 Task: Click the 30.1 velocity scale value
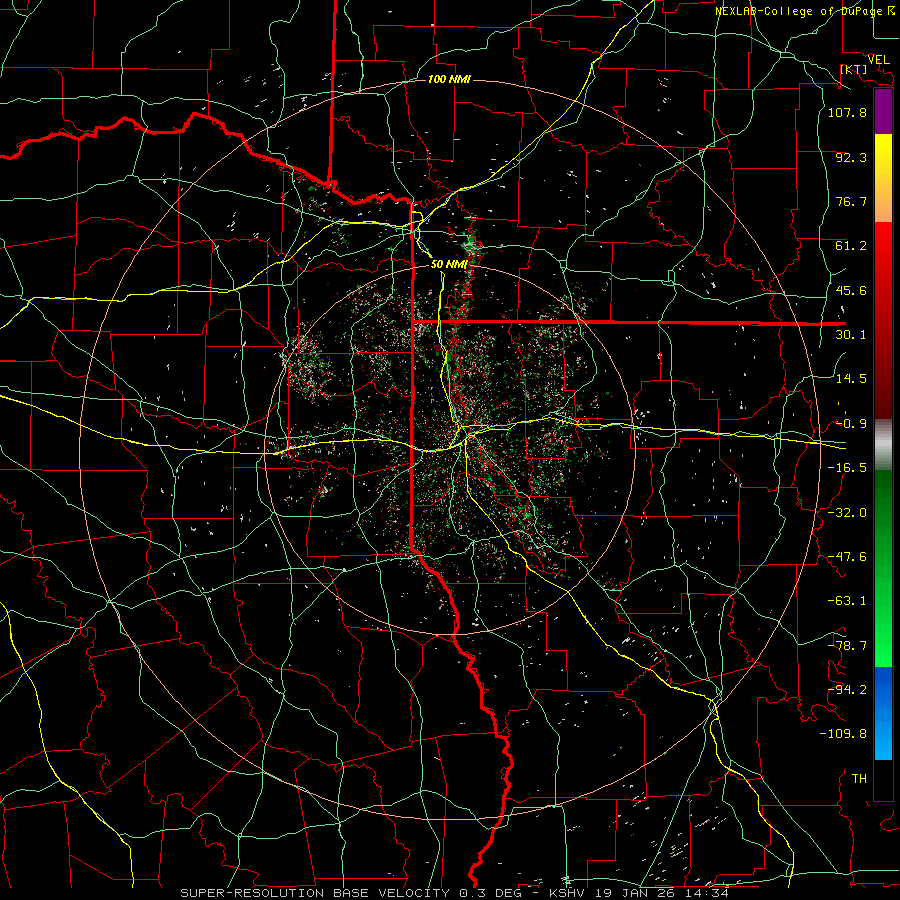[x=851, y=335]
